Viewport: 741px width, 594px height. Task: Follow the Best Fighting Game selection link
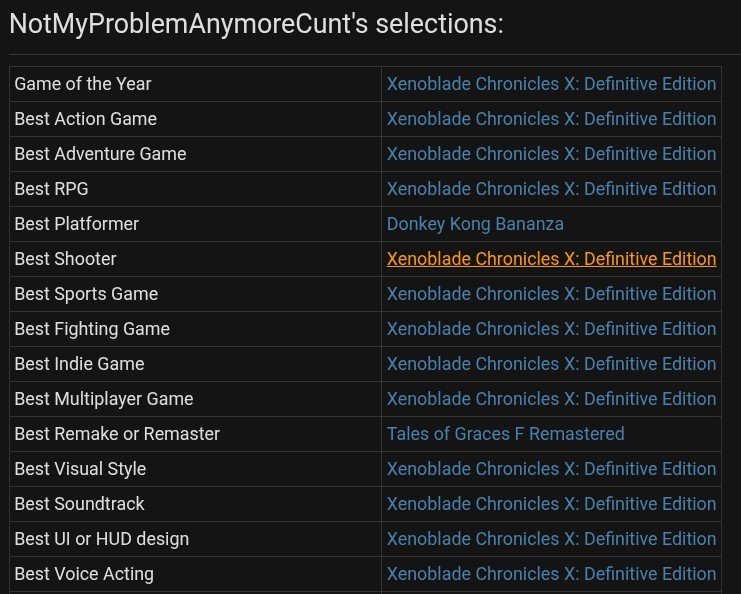(x=551, y=329)
